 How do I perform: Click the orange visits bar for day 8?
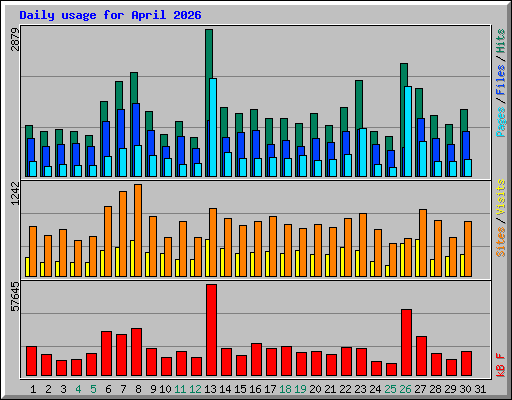point(138,230)
